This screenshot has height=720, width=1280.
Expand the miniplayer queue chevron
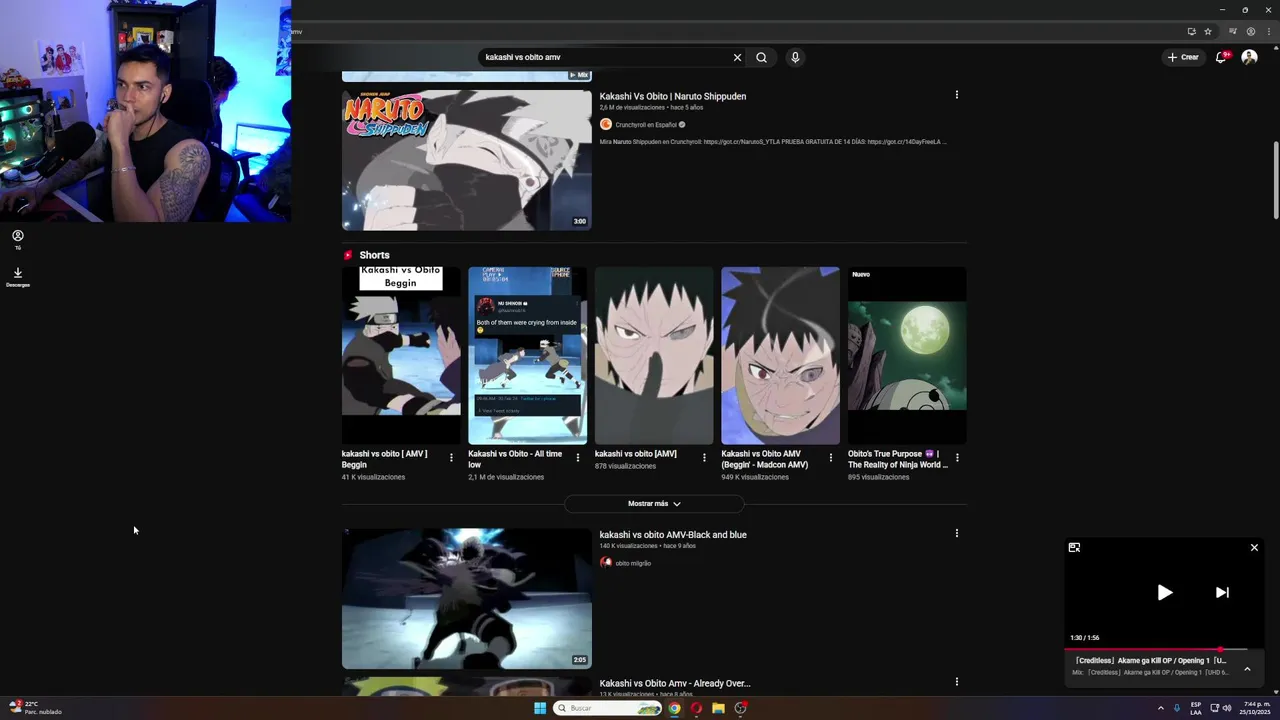(x=1247, y=669)
